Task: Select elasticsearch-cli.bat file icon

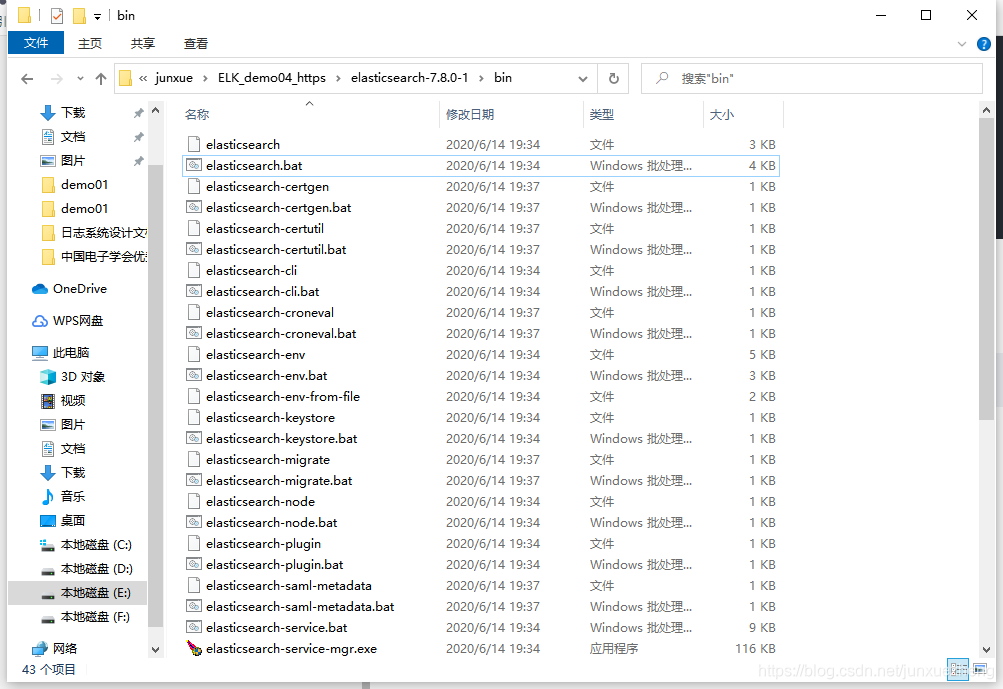Action: tap(194, 291)
